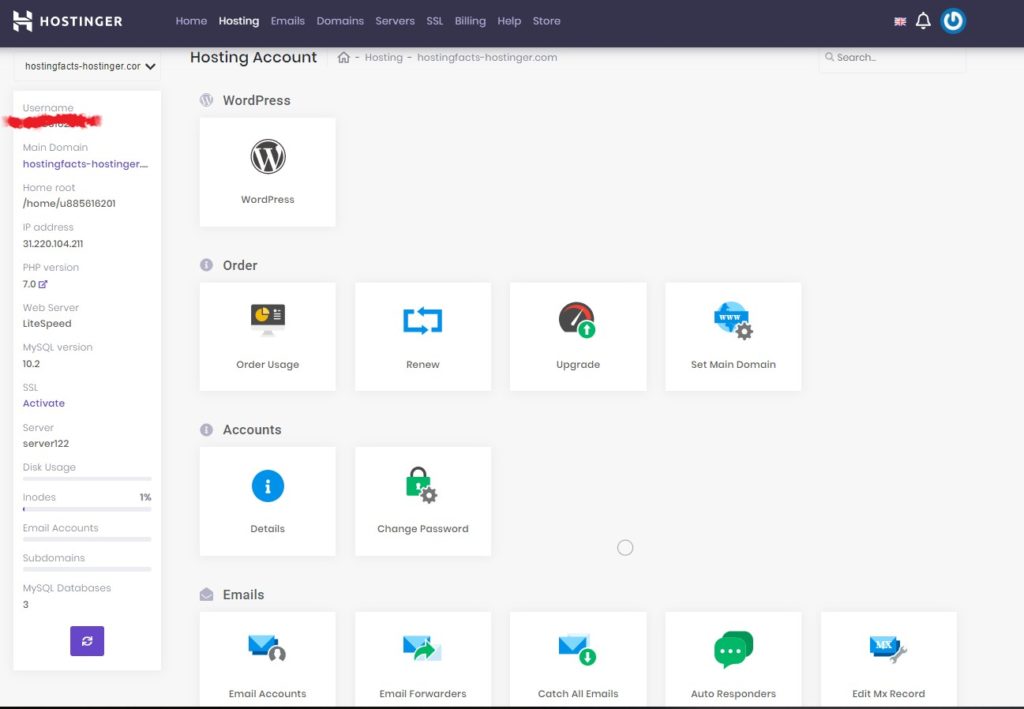Viewport: 1024px width, 709px height.
Task: Open the Domains menu item
Action: click(x=340, y=21)
